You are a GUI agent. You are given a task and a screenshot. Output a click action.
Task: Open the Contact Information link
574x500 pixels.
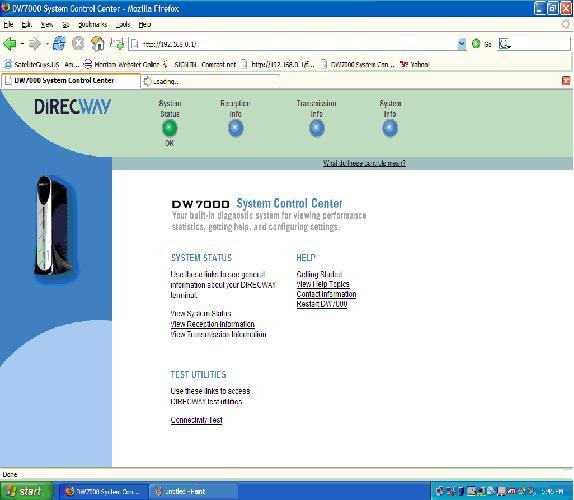click(x=326, y=294)
